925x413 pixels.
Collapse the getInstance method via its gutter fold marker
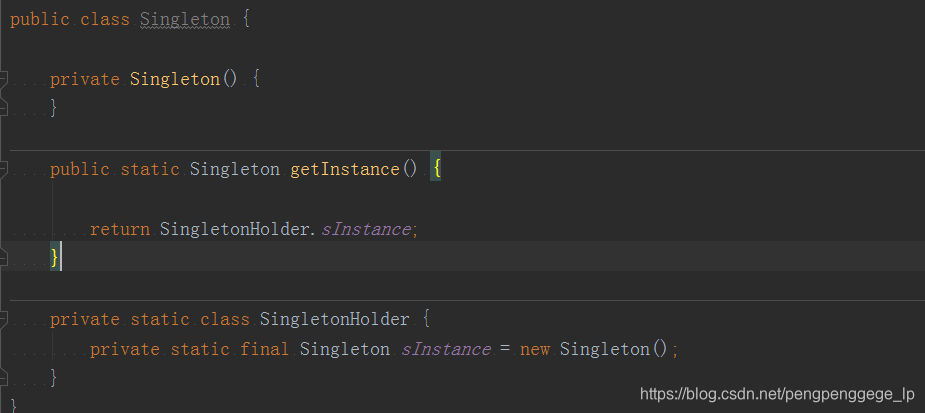point(3,169)
